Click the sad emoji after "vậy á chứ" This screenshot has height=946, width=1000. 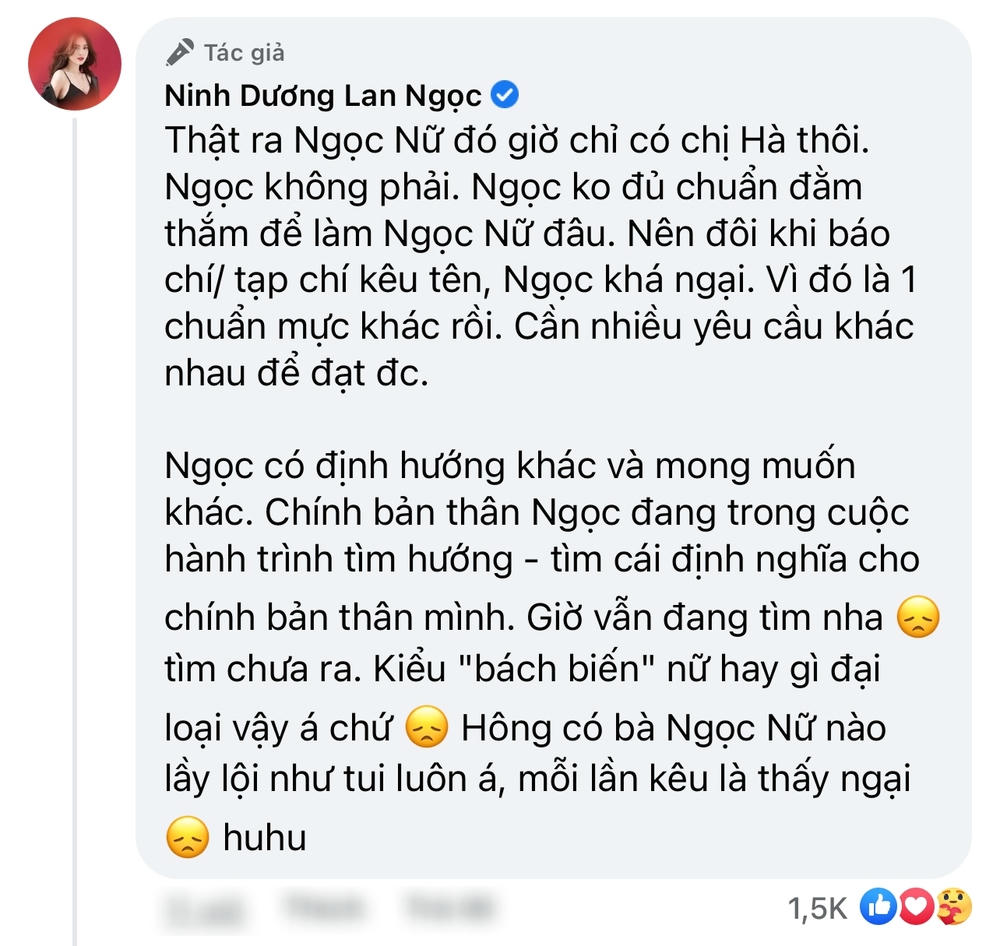[x=427, y=727]
